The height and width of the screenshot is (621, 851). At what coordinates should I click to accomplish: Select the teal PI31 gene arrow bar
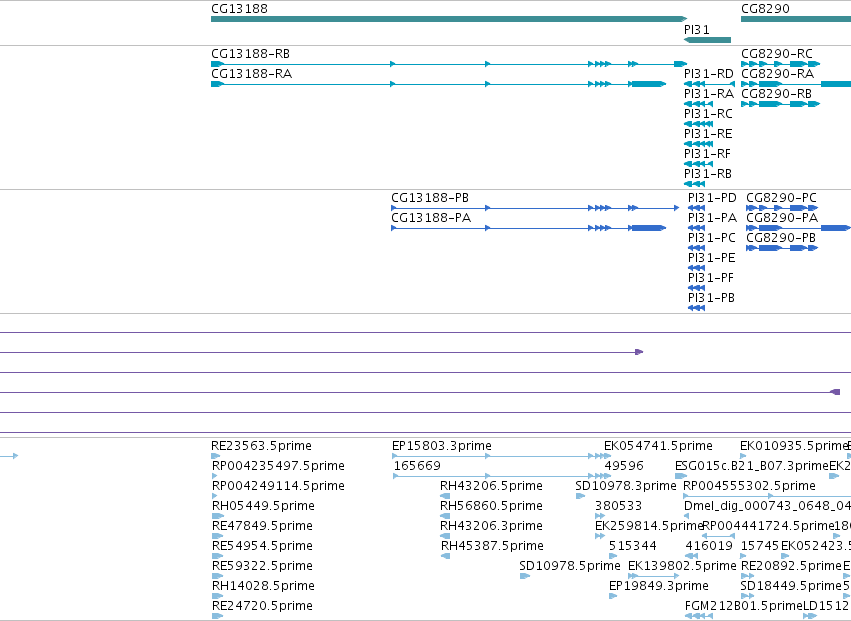[x=707, y=40]
